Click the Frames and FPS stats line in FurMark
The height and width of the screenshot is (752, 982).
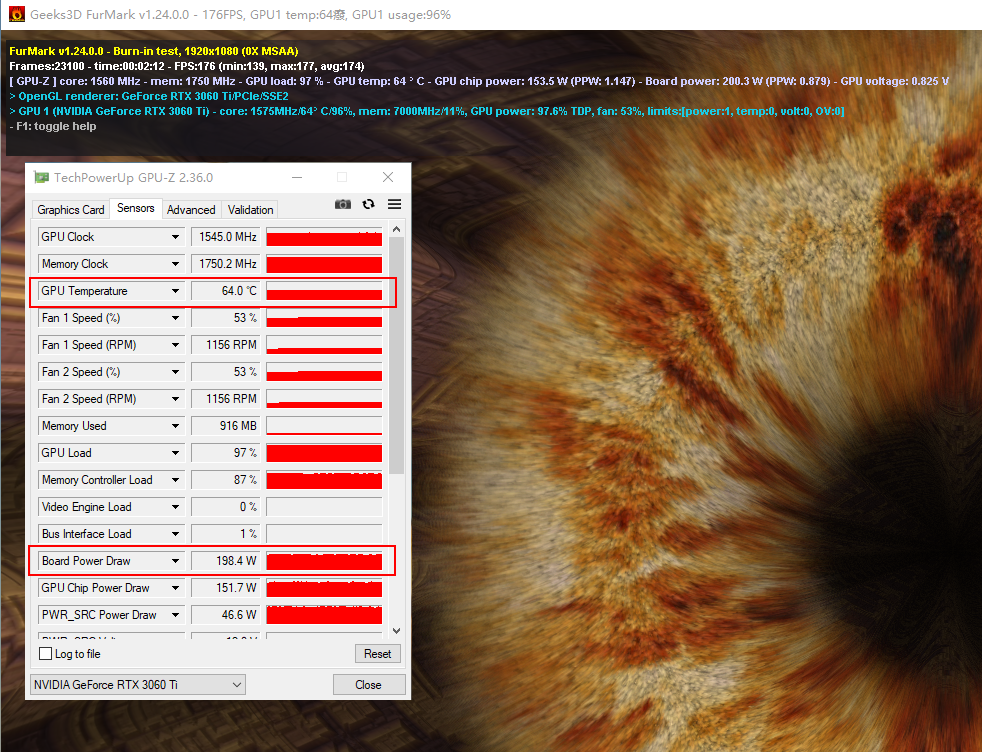[187, 66]
